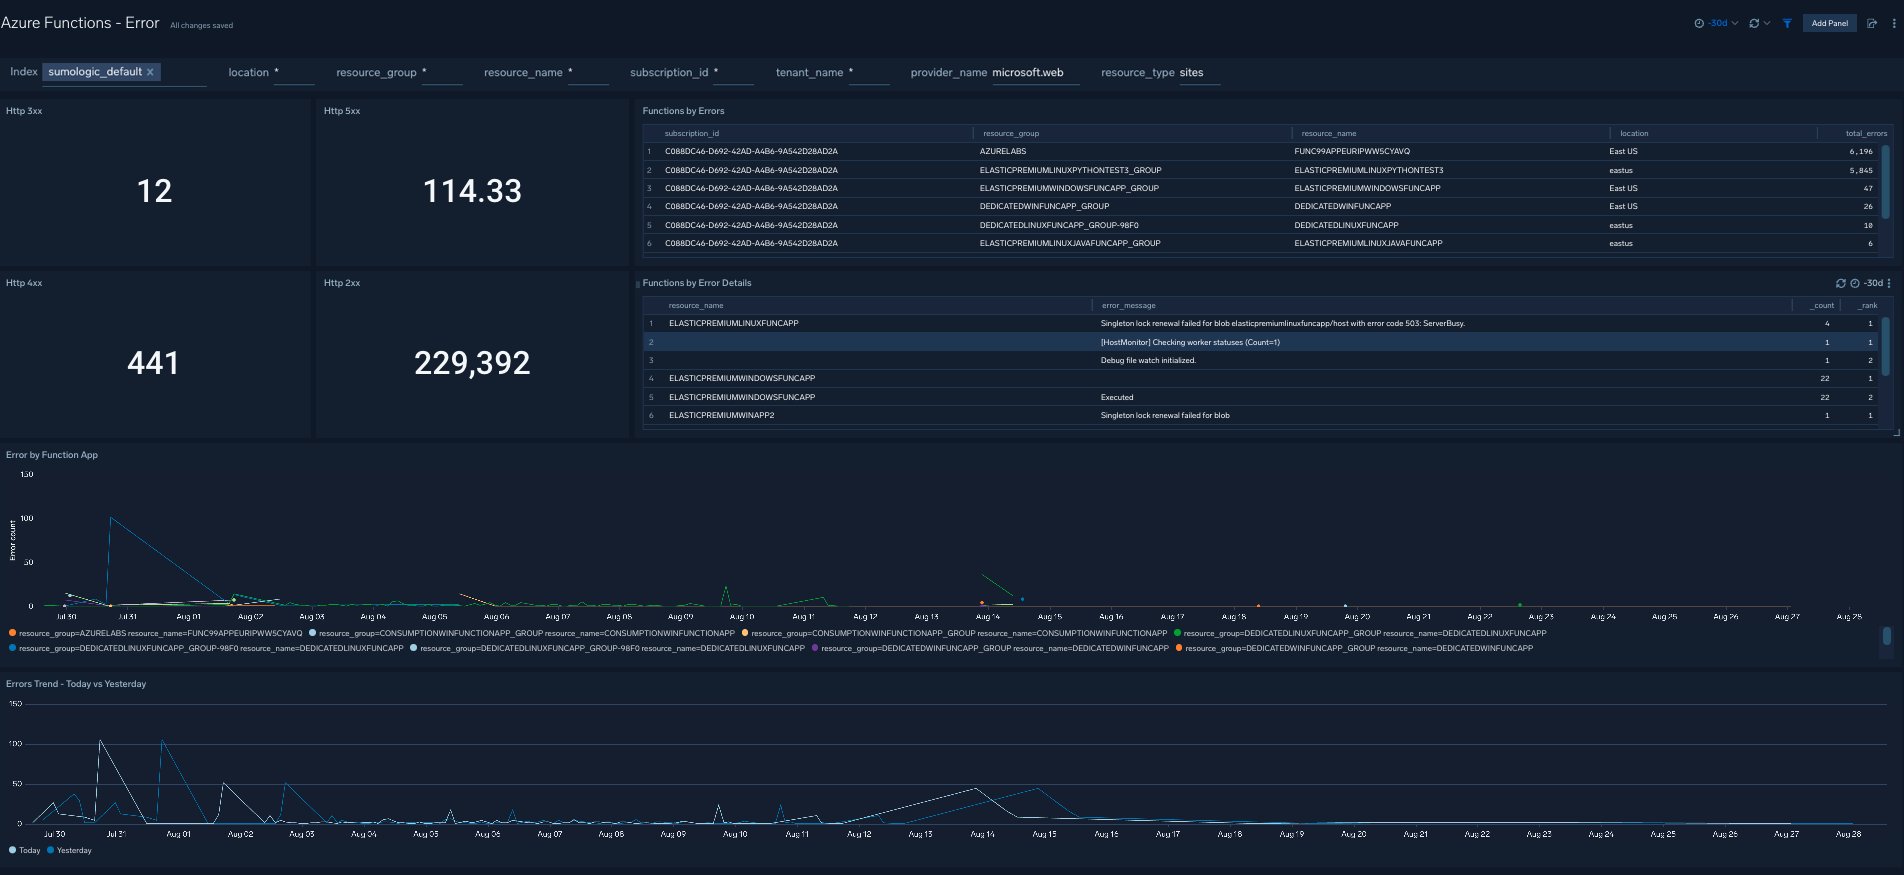1904x875 pixels.
Task: Sort Functions by Errors by resource_group column
Action: point(1011,133)
